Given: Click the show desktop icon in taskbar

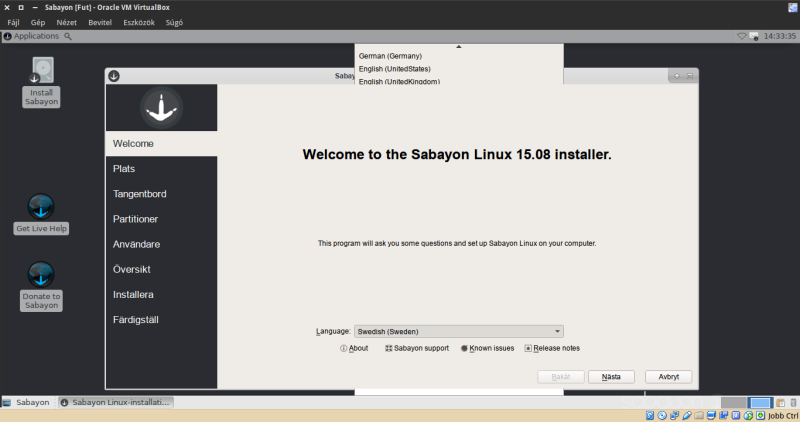Looking at the screenshot, I should coord(7,403).
